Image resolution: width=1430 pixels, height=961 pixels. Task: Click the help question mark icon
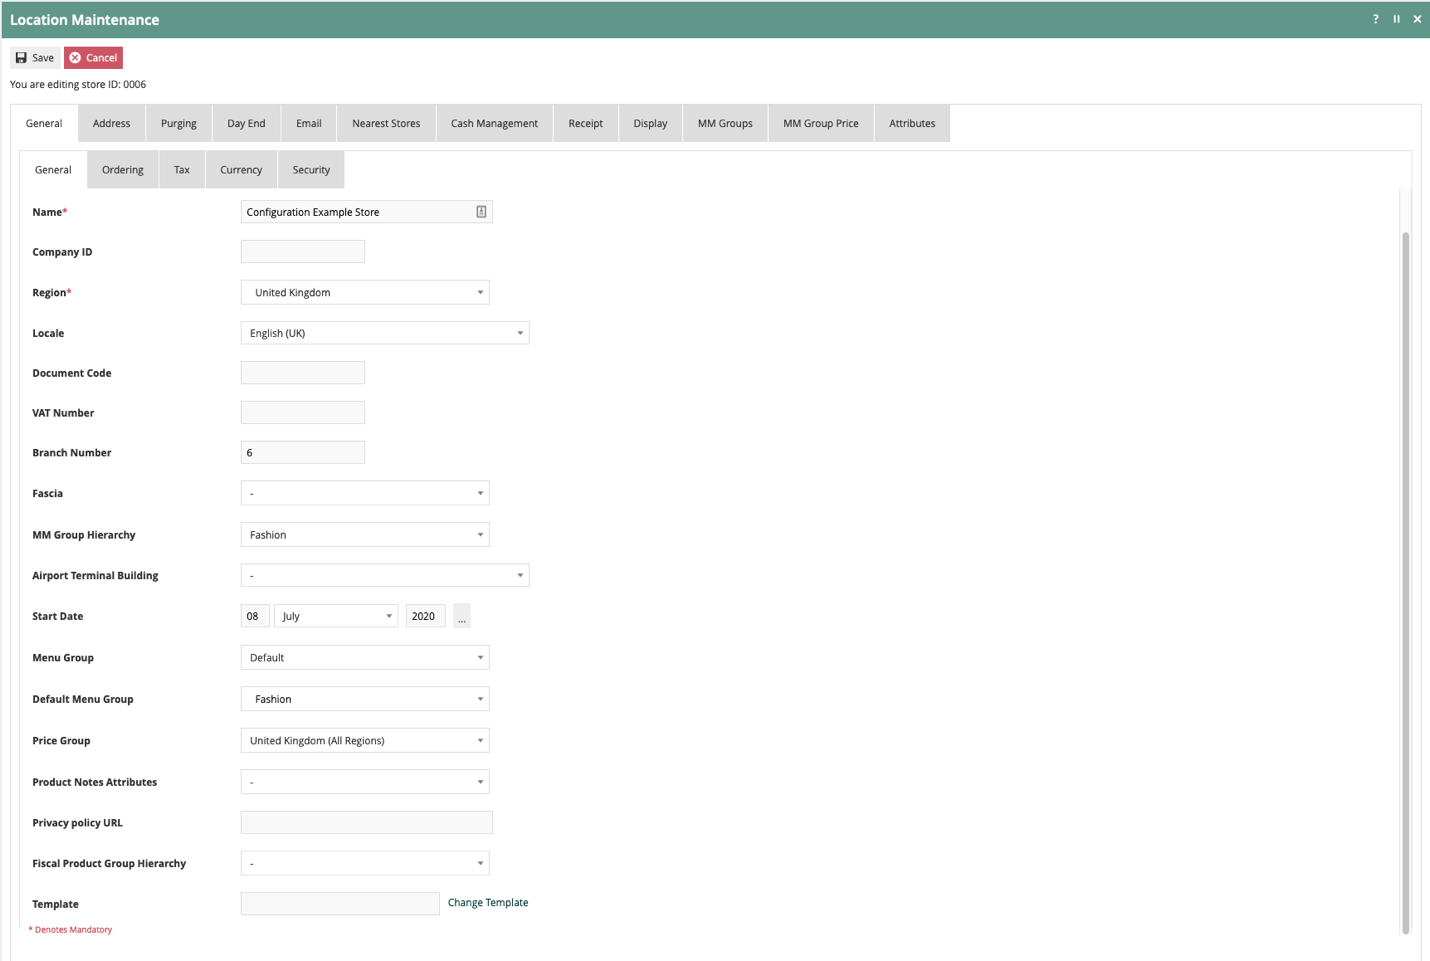pyautogui.click(x=1375, y=19)
